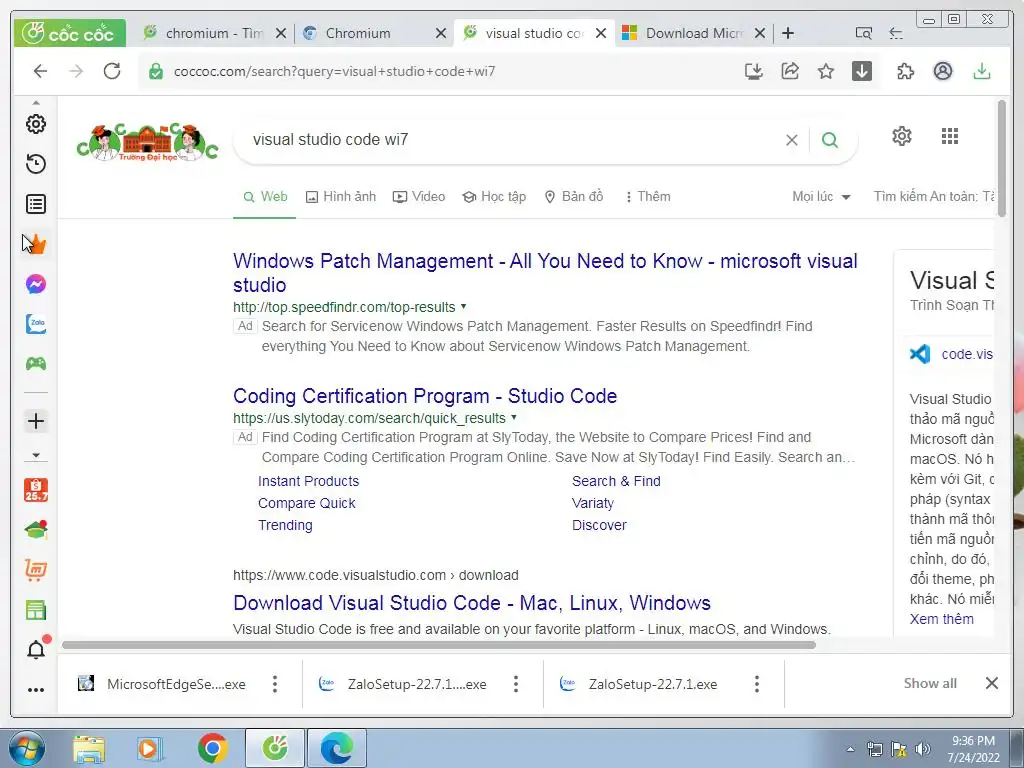This screenshot has width=1024, height=768.
Task: Select the Hình ảnh search filter
Action: (341, 197)
